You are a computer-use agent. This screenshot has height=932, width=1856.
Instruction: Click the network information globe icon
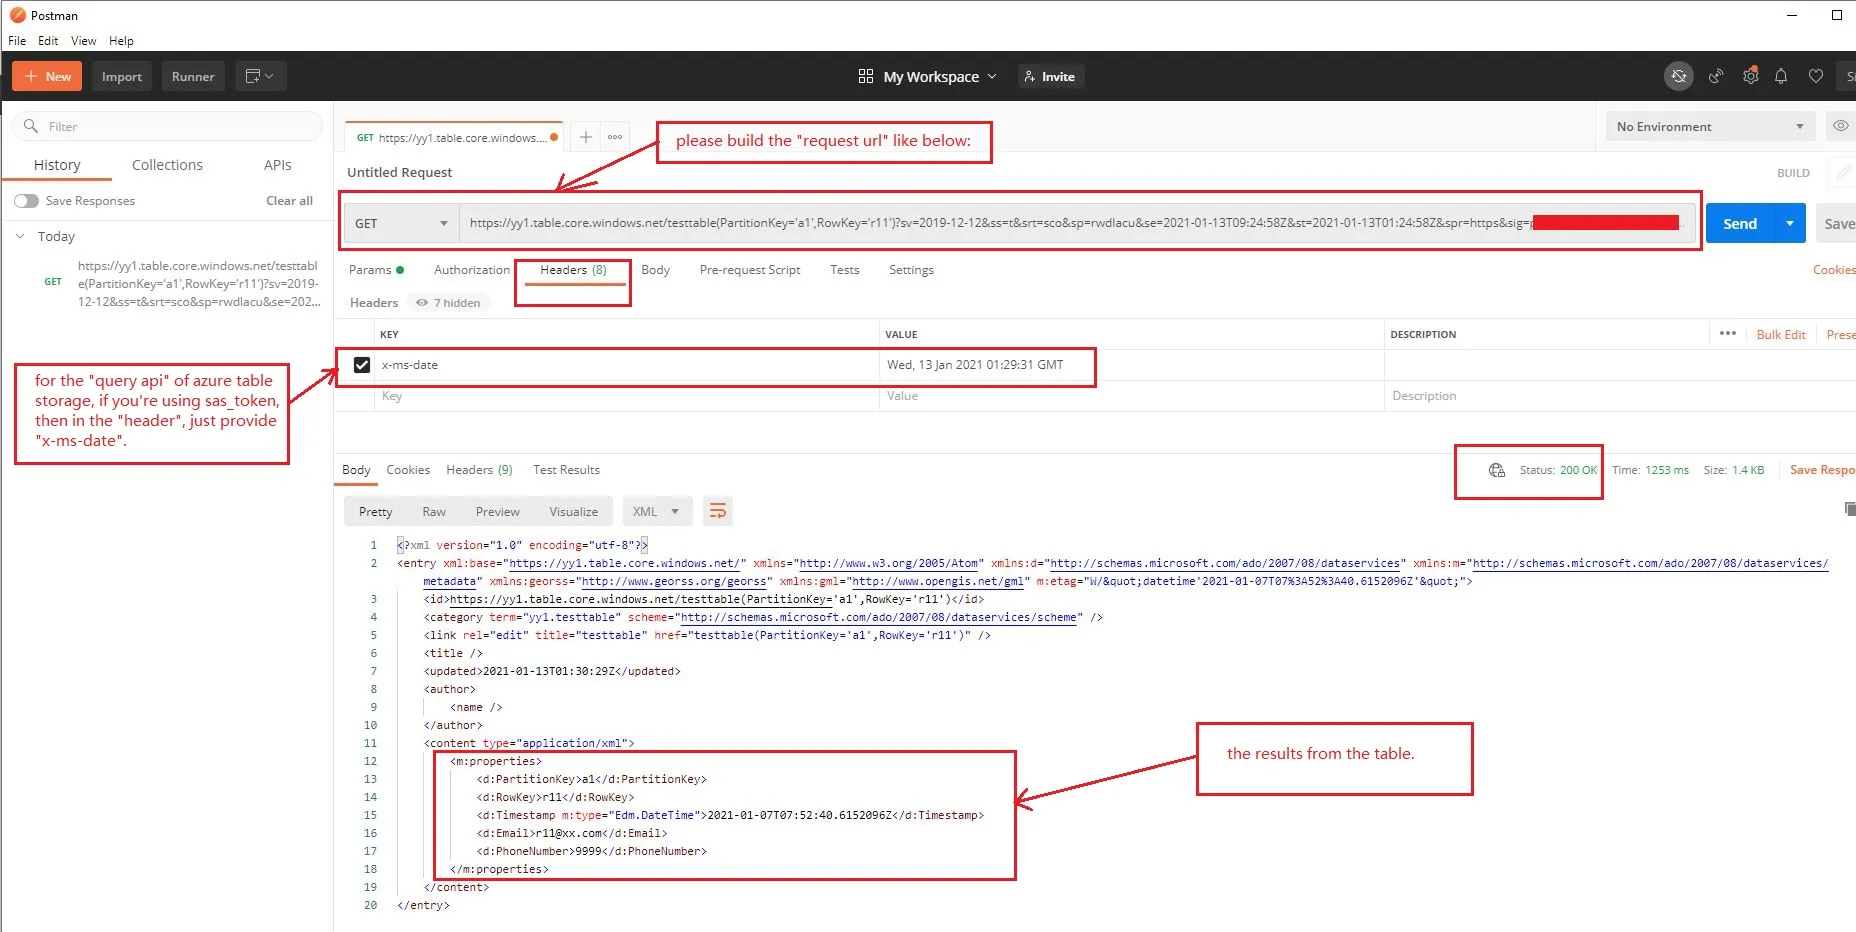point(1497,470)
